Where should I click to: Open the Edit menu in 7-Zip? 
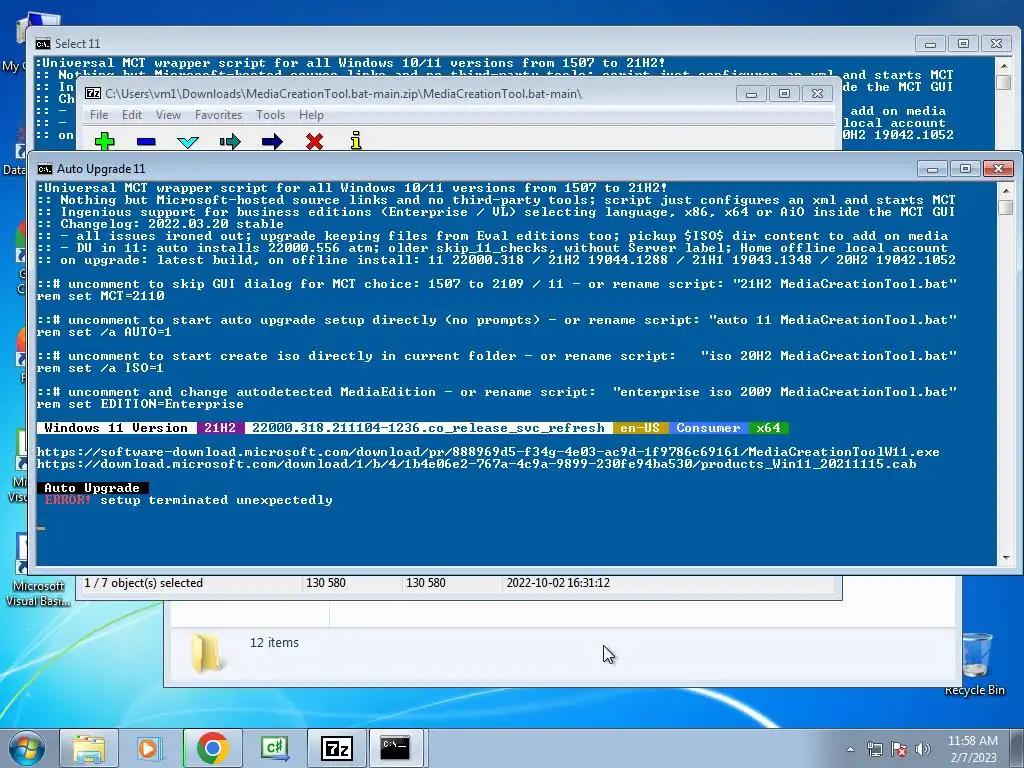(x=132, y=115)
